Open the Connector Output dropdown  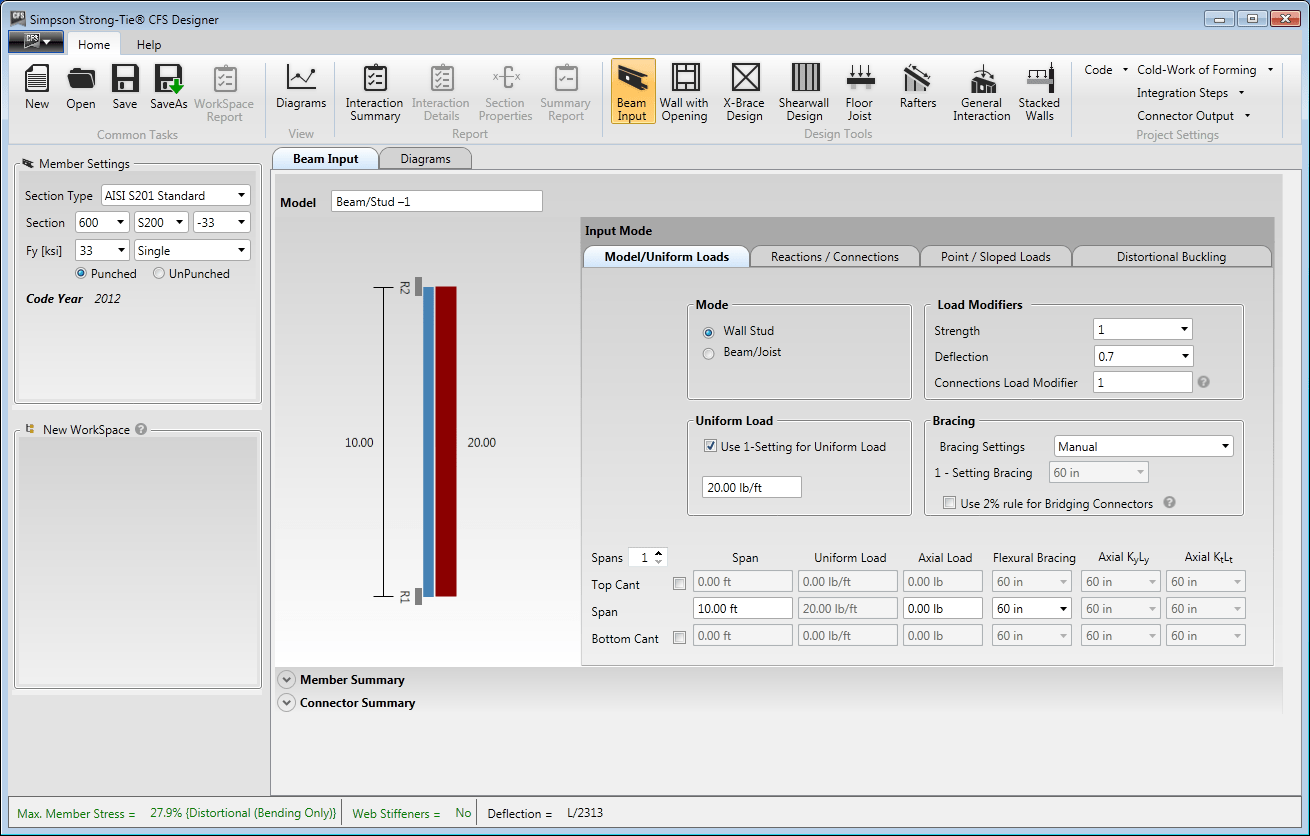[1193, 116]
